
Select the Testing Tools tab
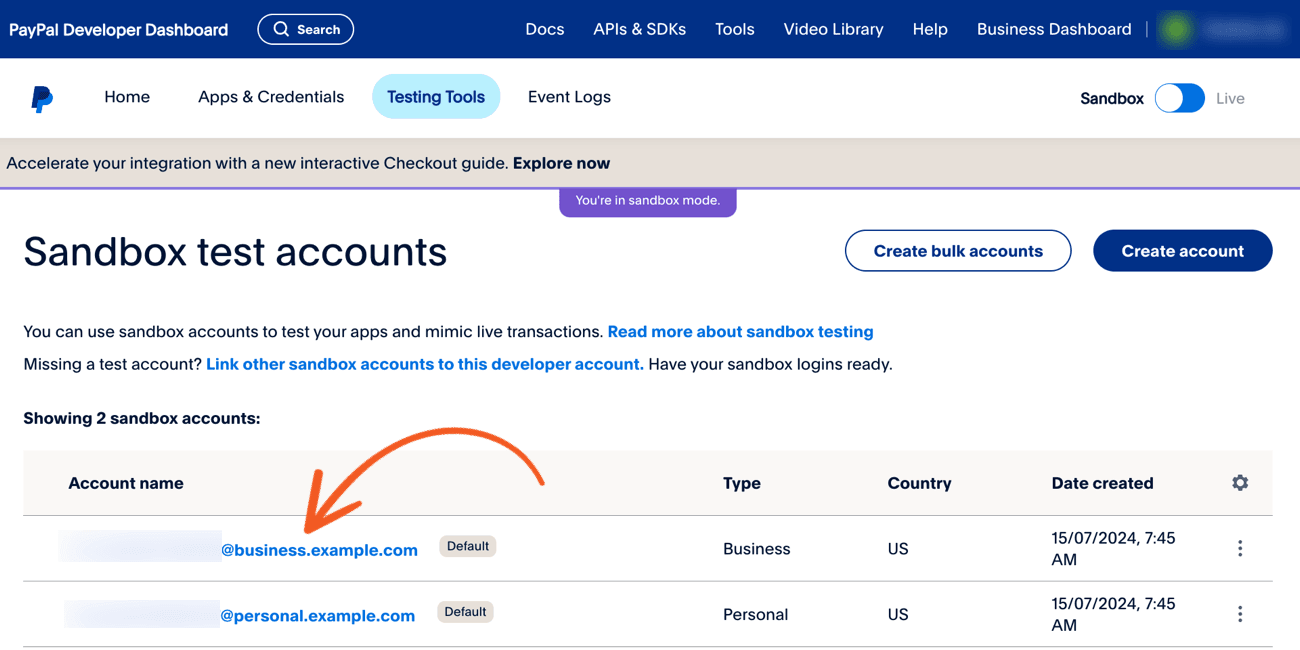[436, 97]
